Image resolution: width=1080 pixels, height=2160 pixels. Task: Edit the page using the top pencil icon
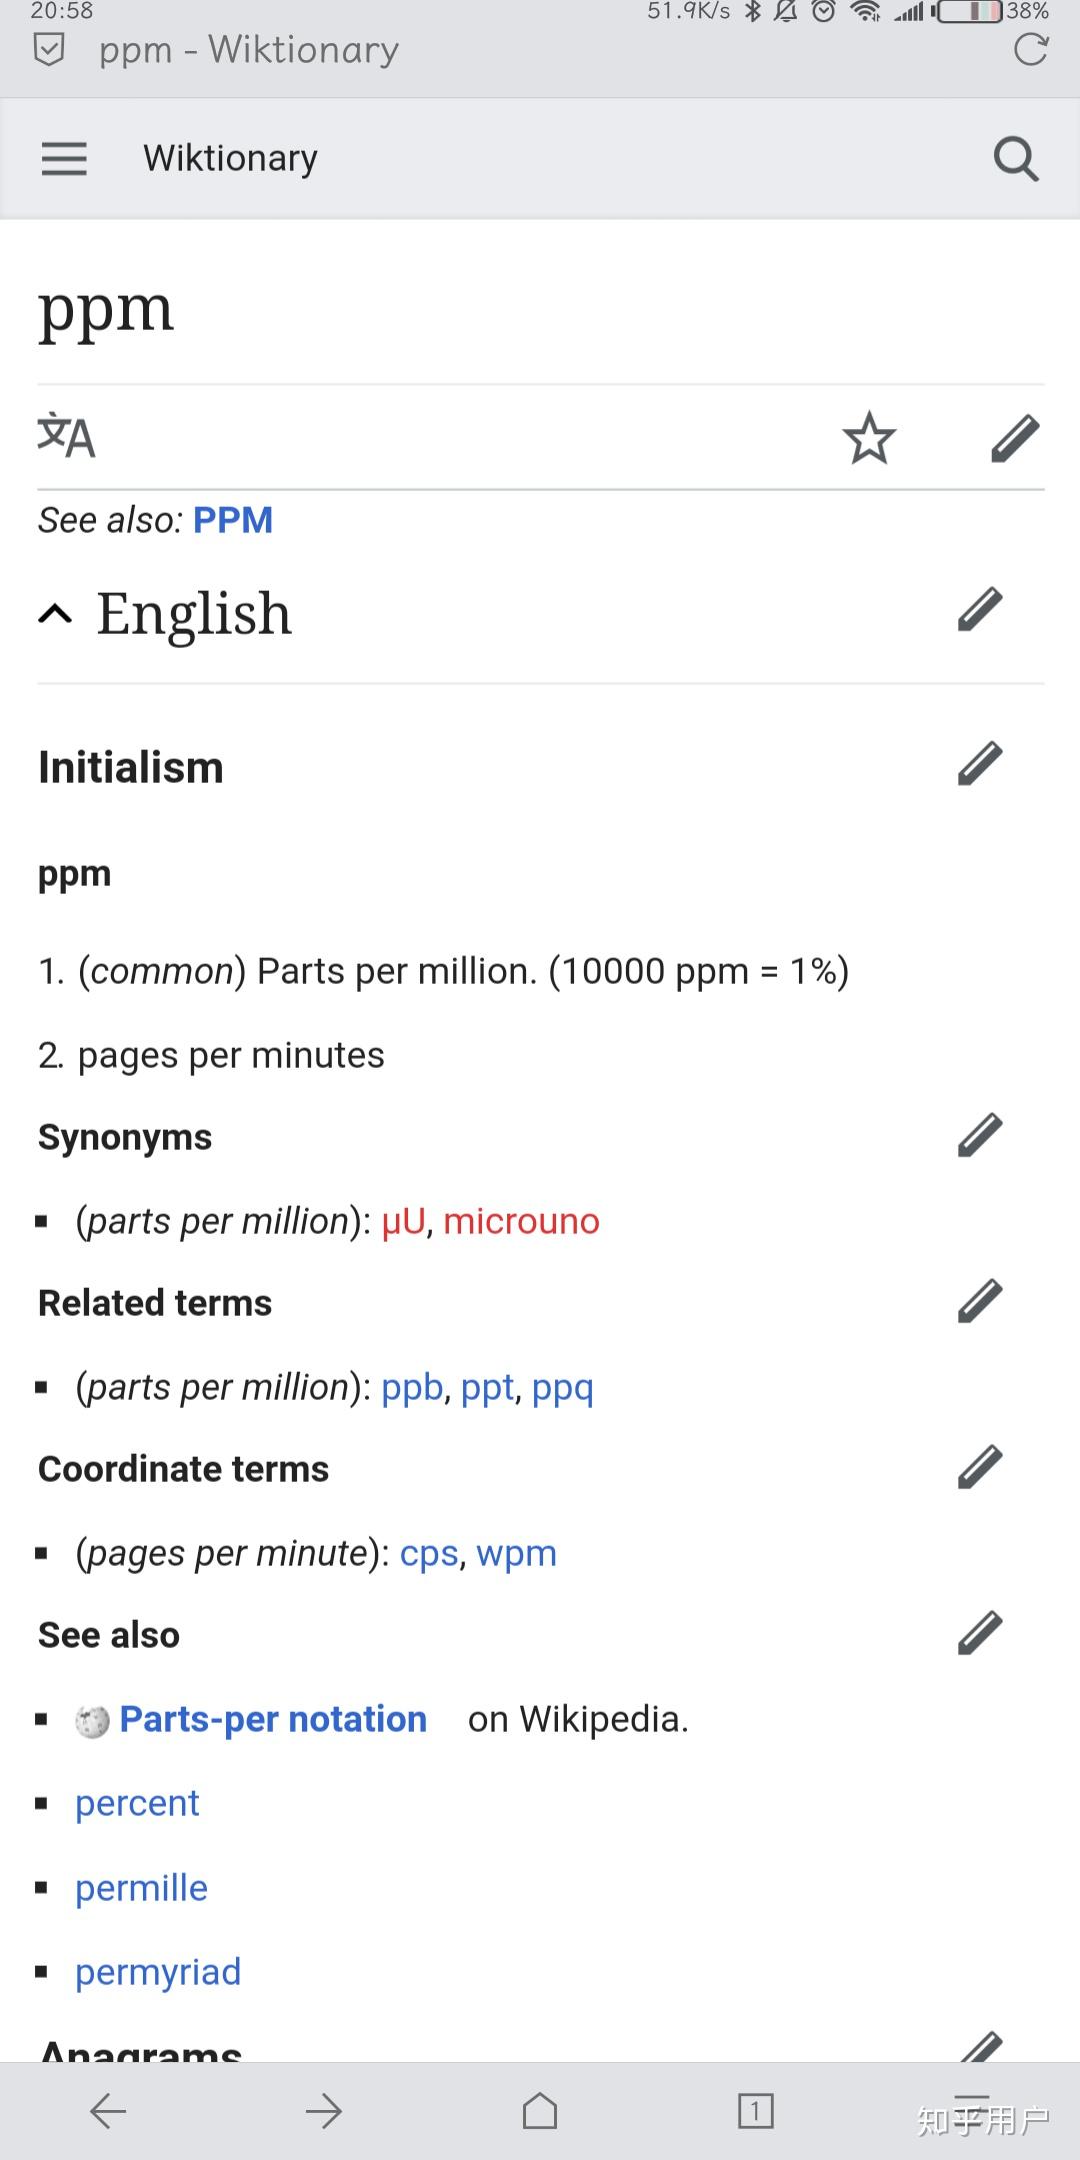tap(1016, 437)
